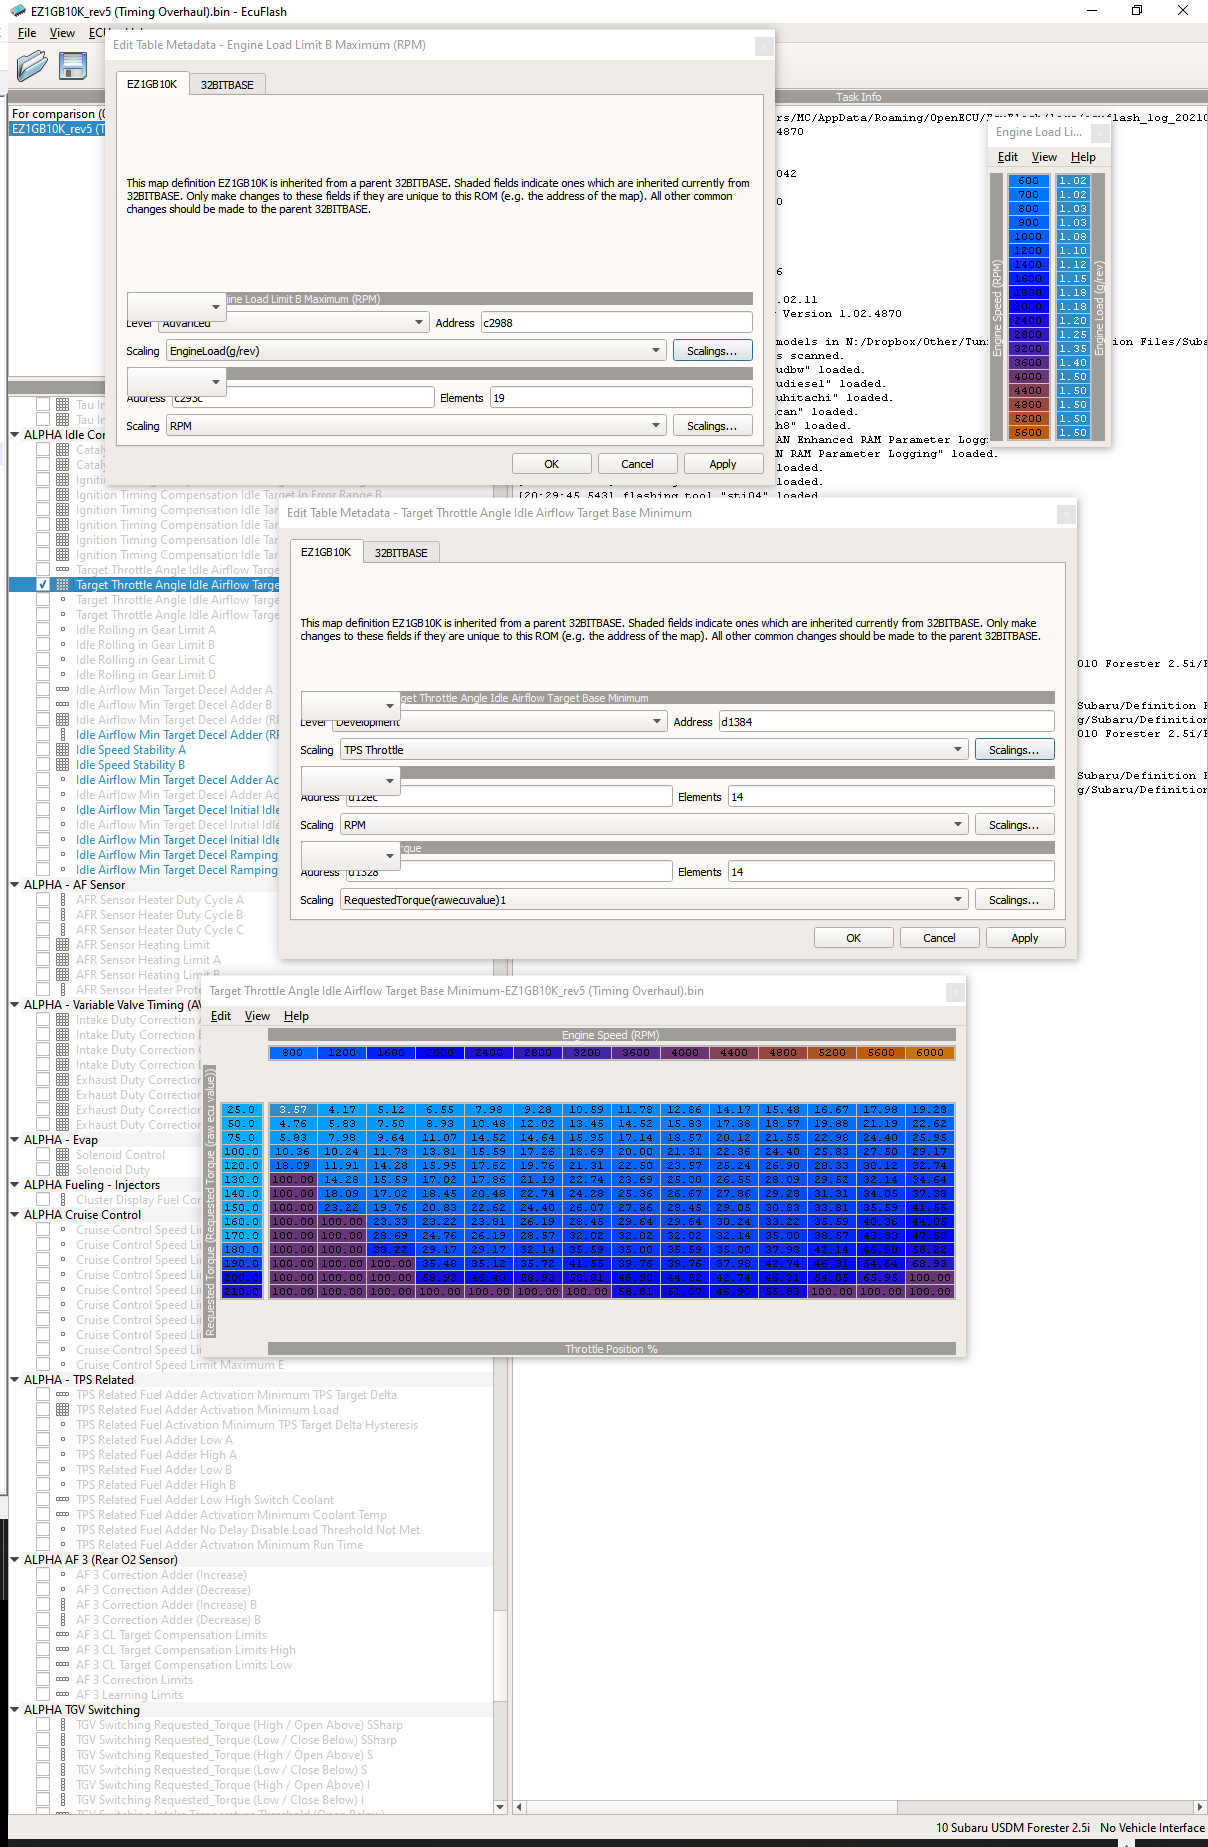Click the save ROM floppy disk icon
This screenshot has height=1847, width=1208.
(x=73, y=66)
